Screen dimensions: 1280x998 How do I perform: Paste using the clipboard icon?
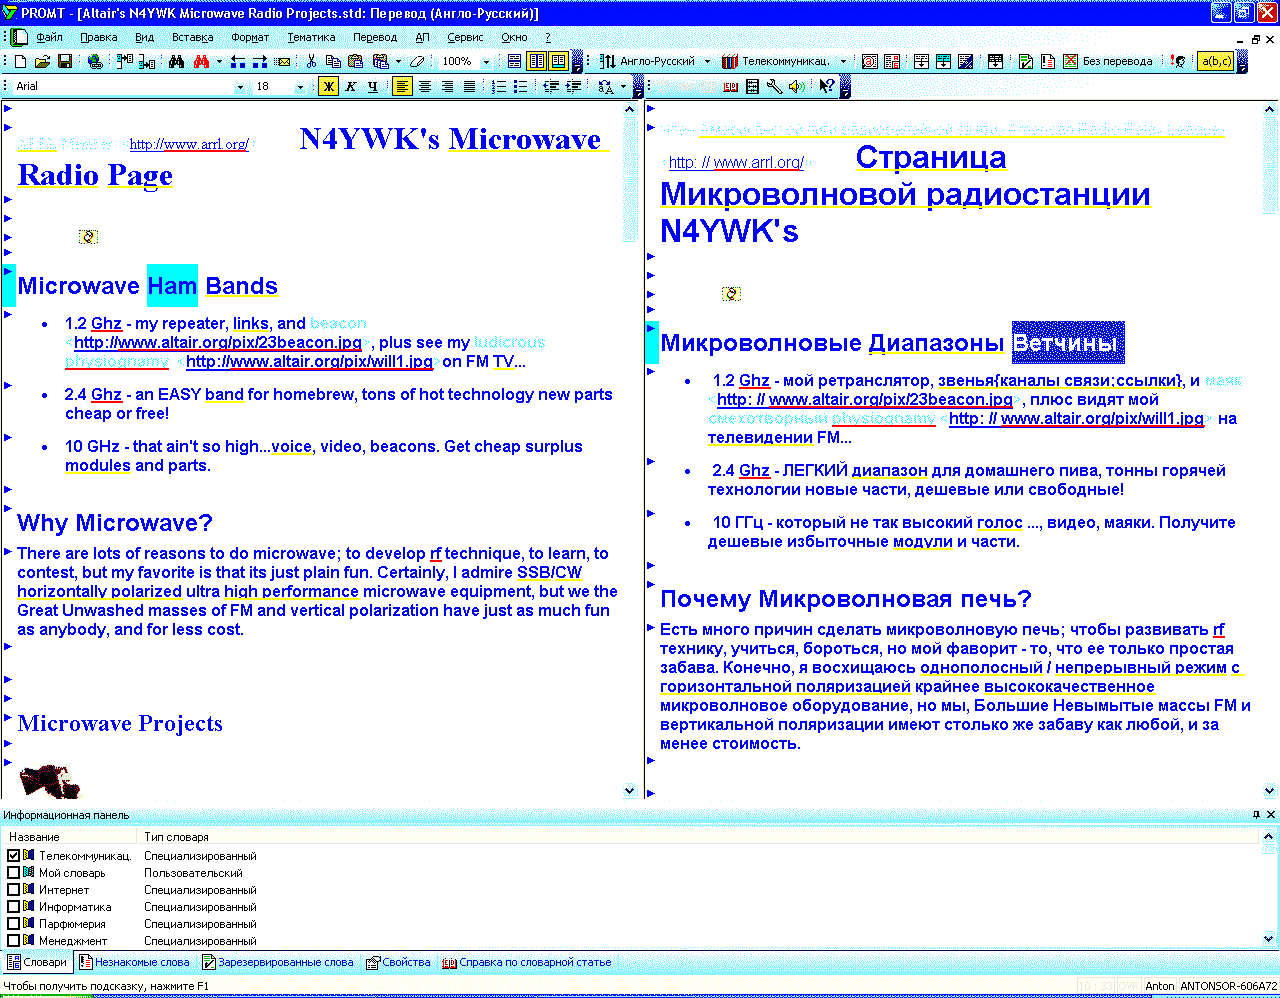[355, 61]
